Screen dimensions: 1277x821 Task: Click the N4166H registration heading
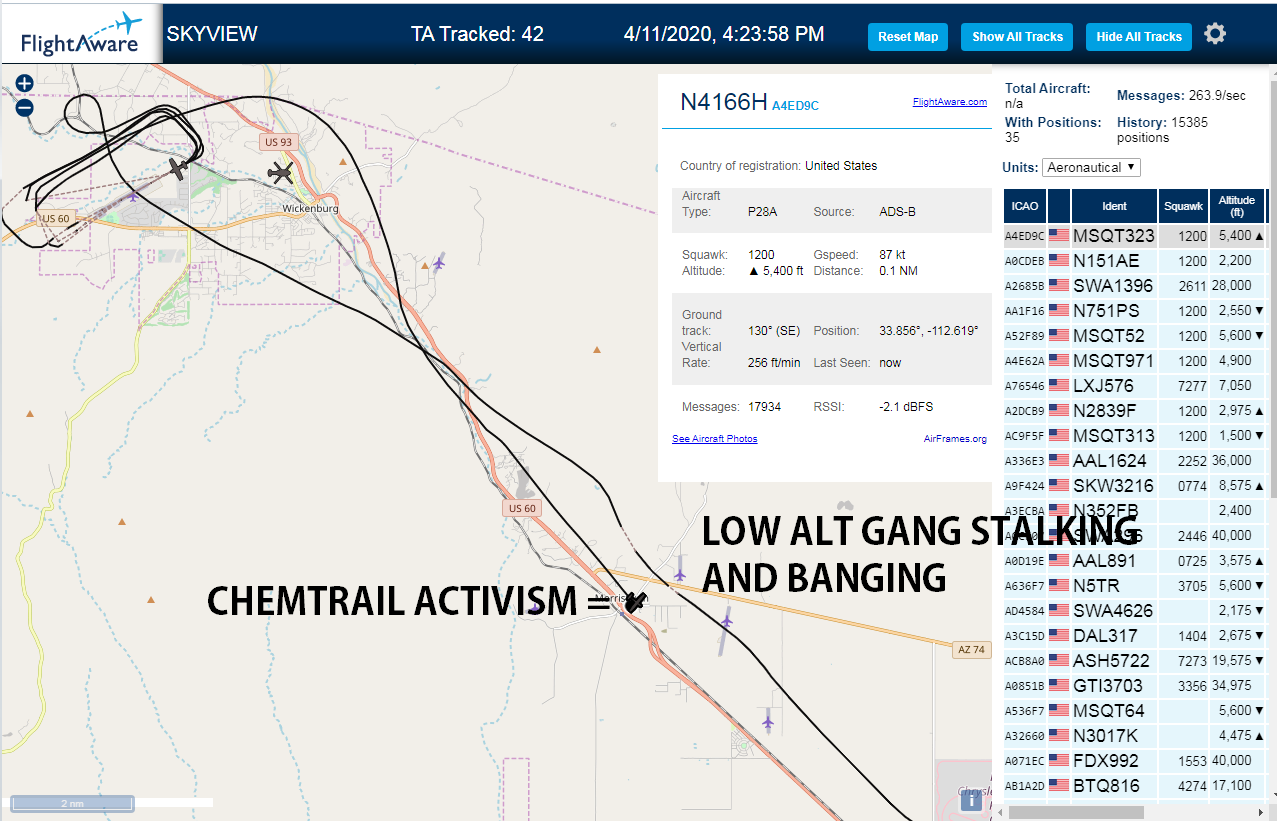click(x=723, y=102)
